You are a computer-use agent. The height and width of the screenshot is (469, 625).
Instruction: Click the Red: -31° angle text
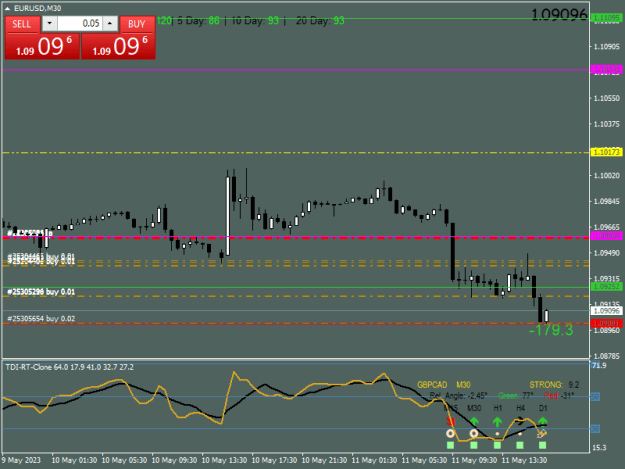(x=559, y=396)
